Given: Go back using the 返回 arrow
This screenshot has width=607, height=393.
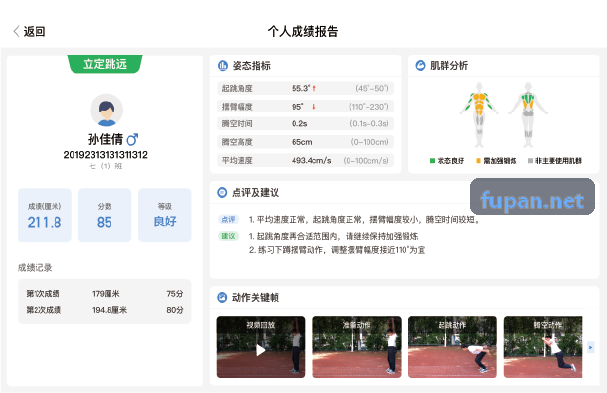Looking at the screenshot, I should (16, 31).
